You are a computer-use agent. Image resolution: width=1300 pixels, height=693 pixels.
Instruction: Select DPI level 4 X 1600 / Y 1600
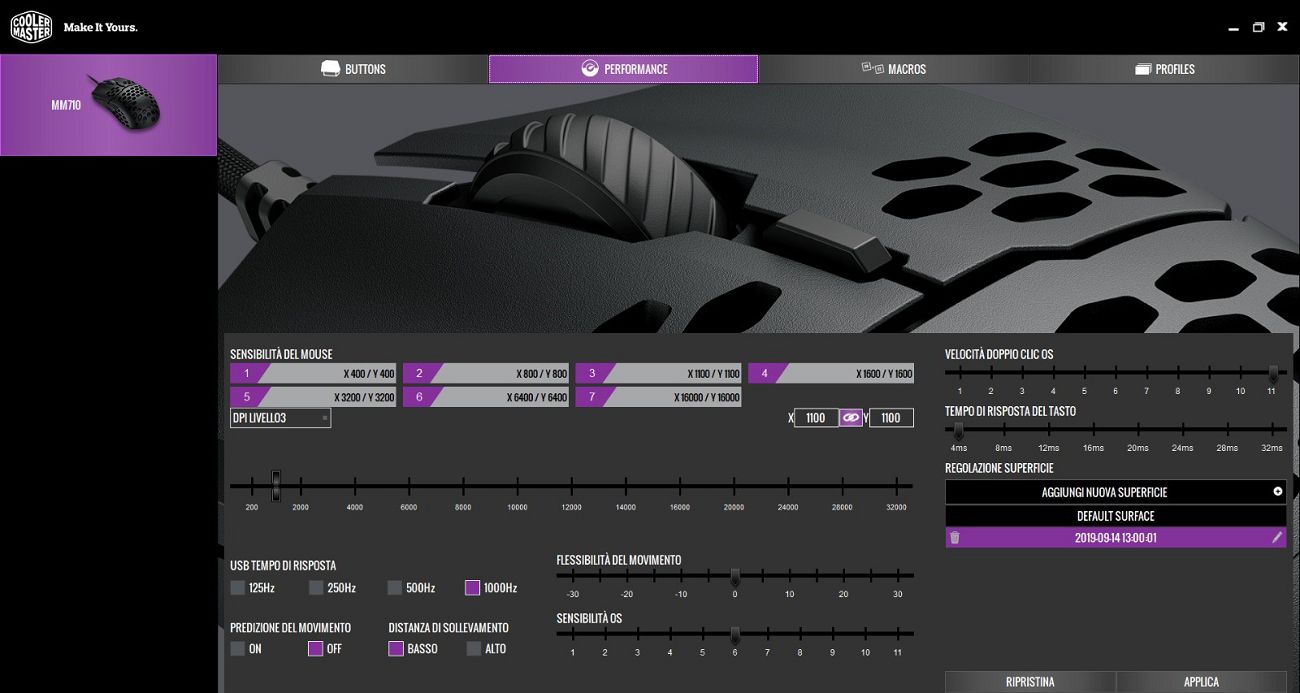coord(831,373)
